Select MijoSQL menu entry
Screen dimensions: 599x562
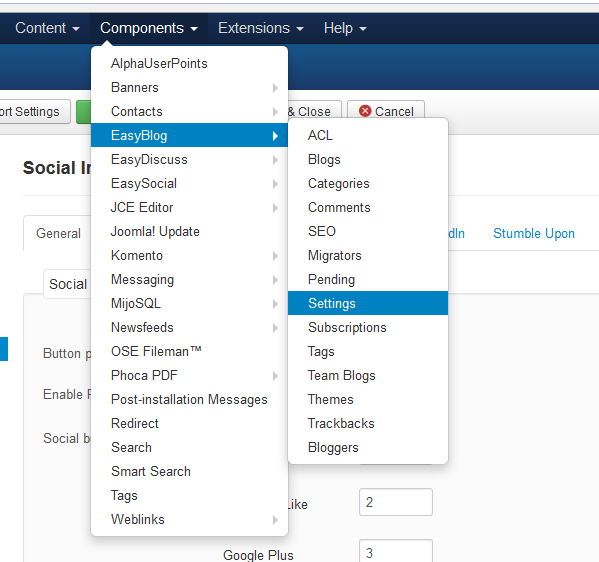[189, 303]
